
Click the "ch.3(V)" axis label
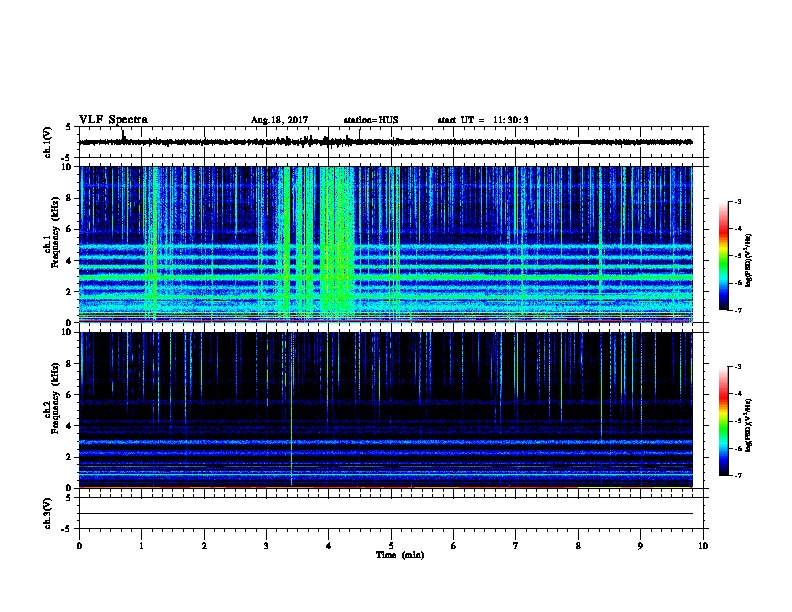coord(48,513)
